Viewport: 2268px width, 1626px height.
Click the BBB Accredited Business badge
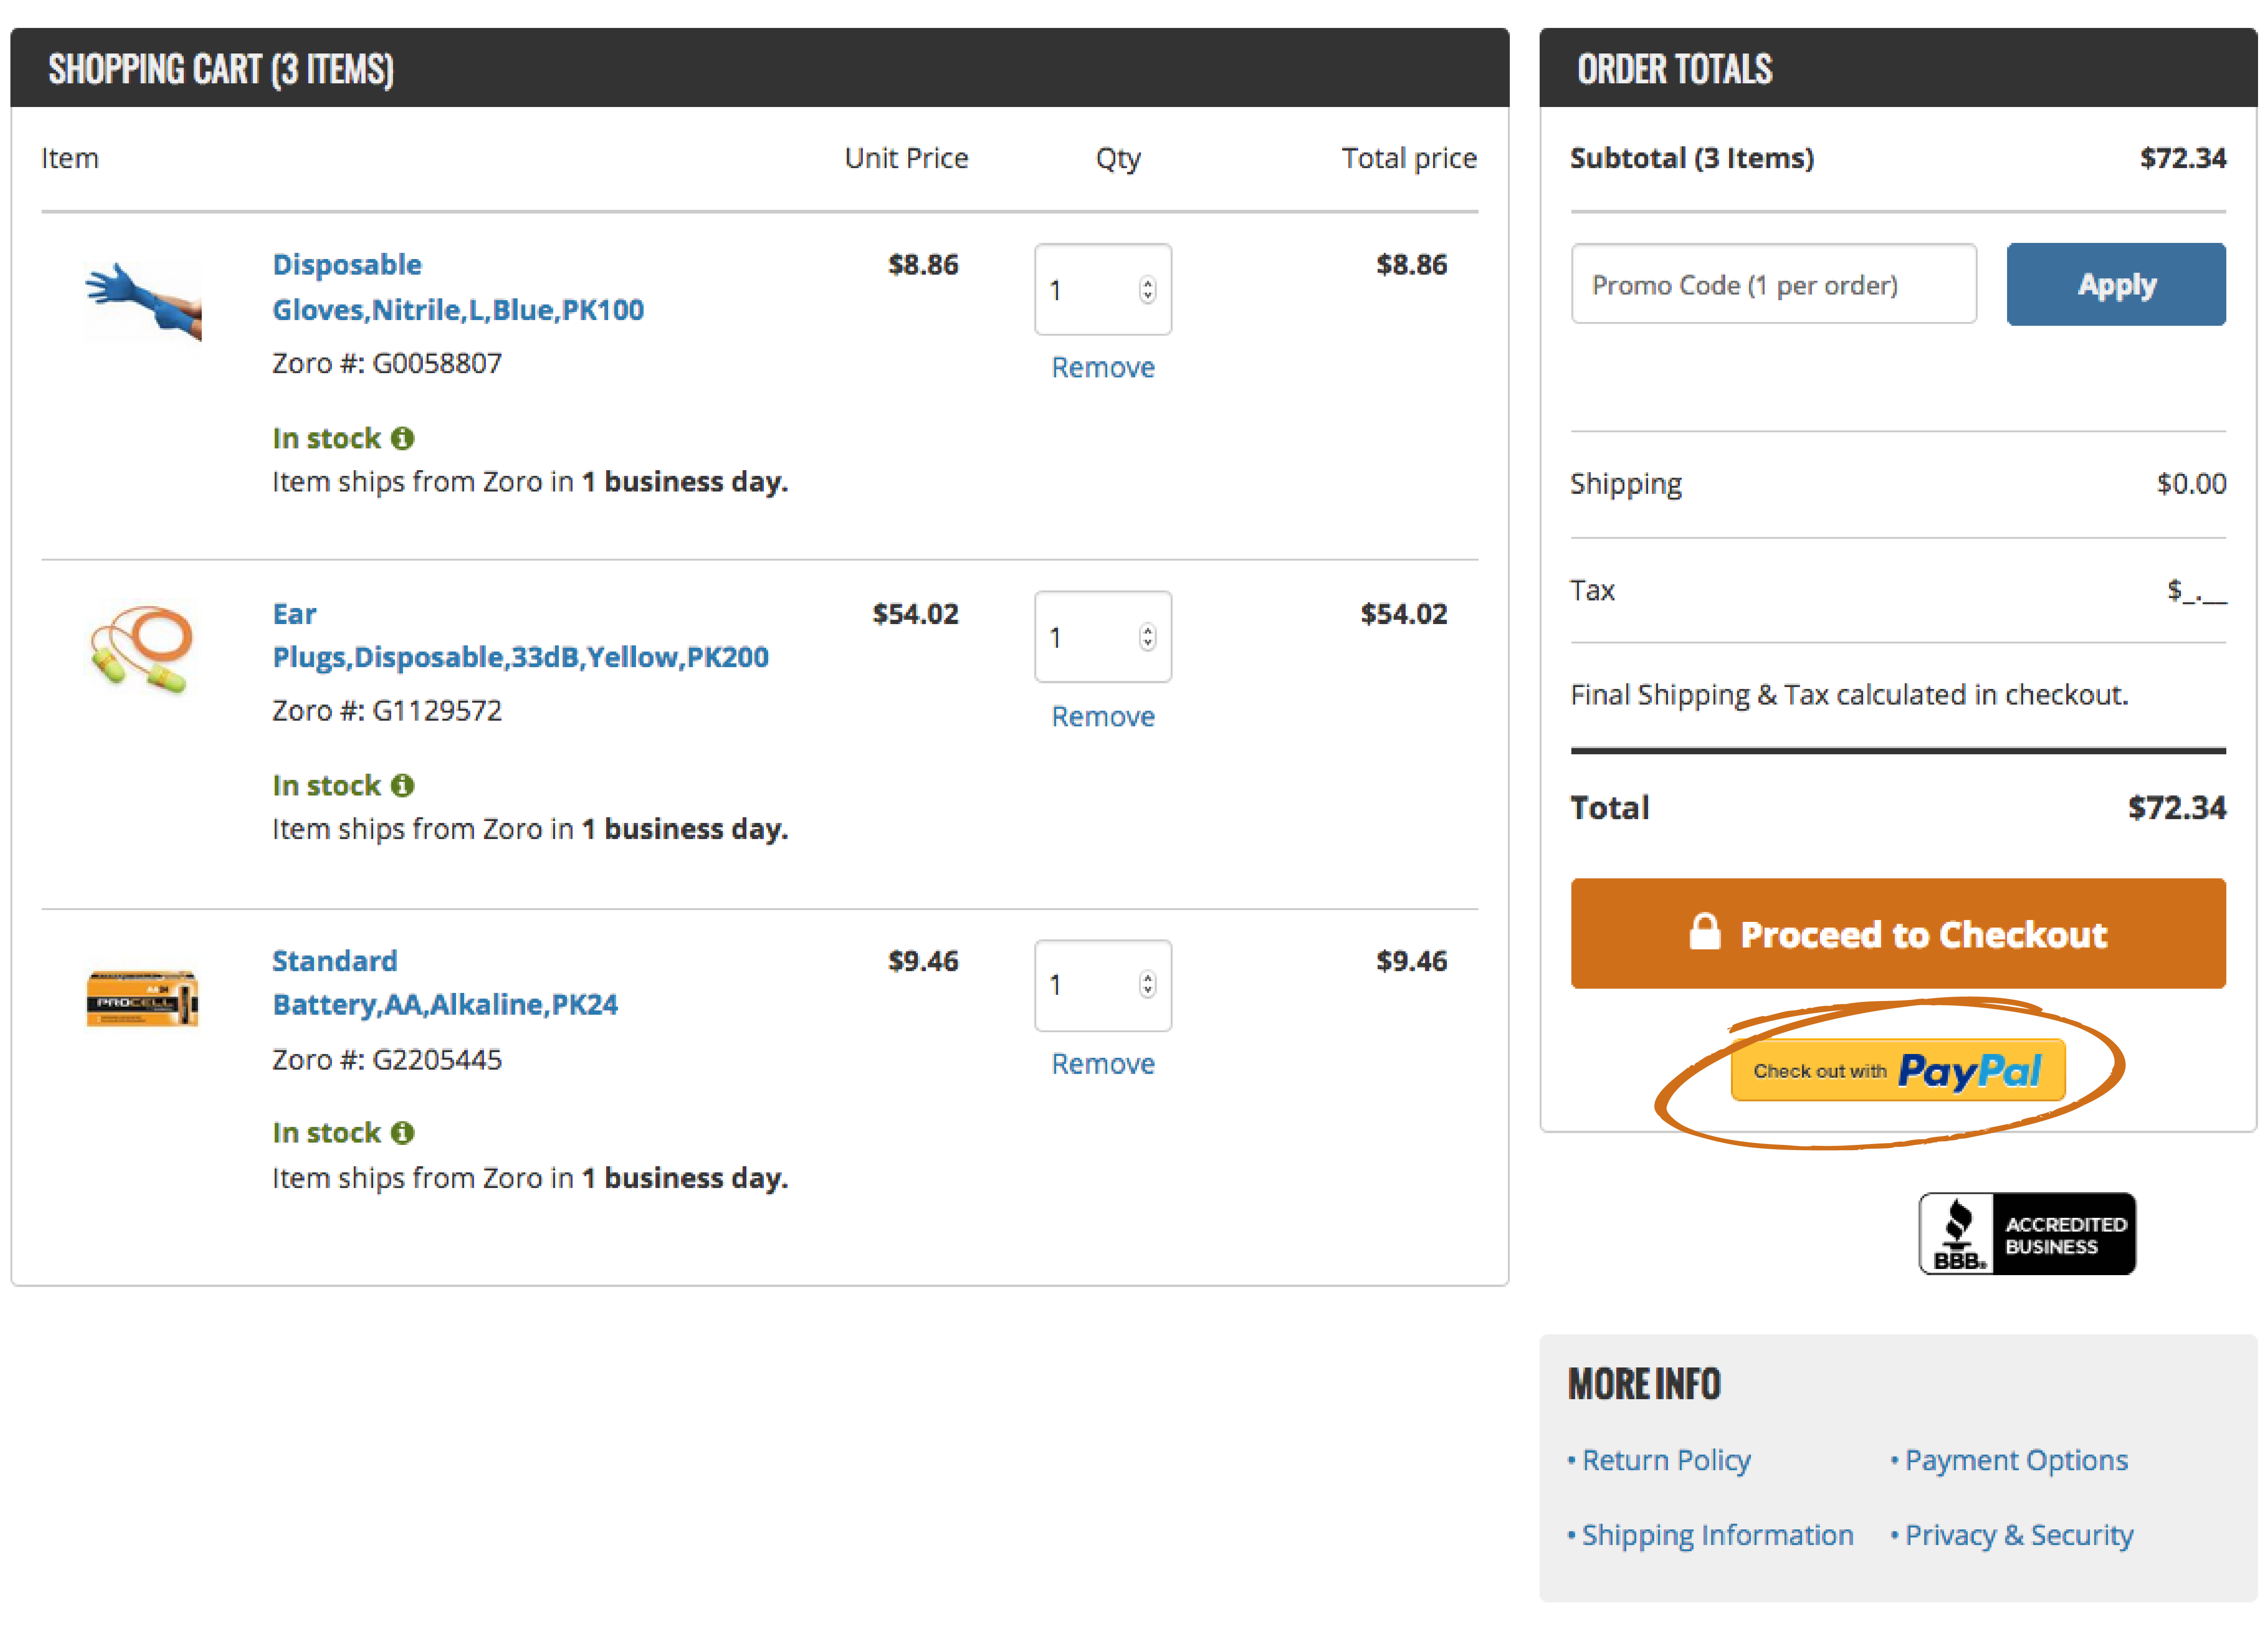click(2027, 1233)
